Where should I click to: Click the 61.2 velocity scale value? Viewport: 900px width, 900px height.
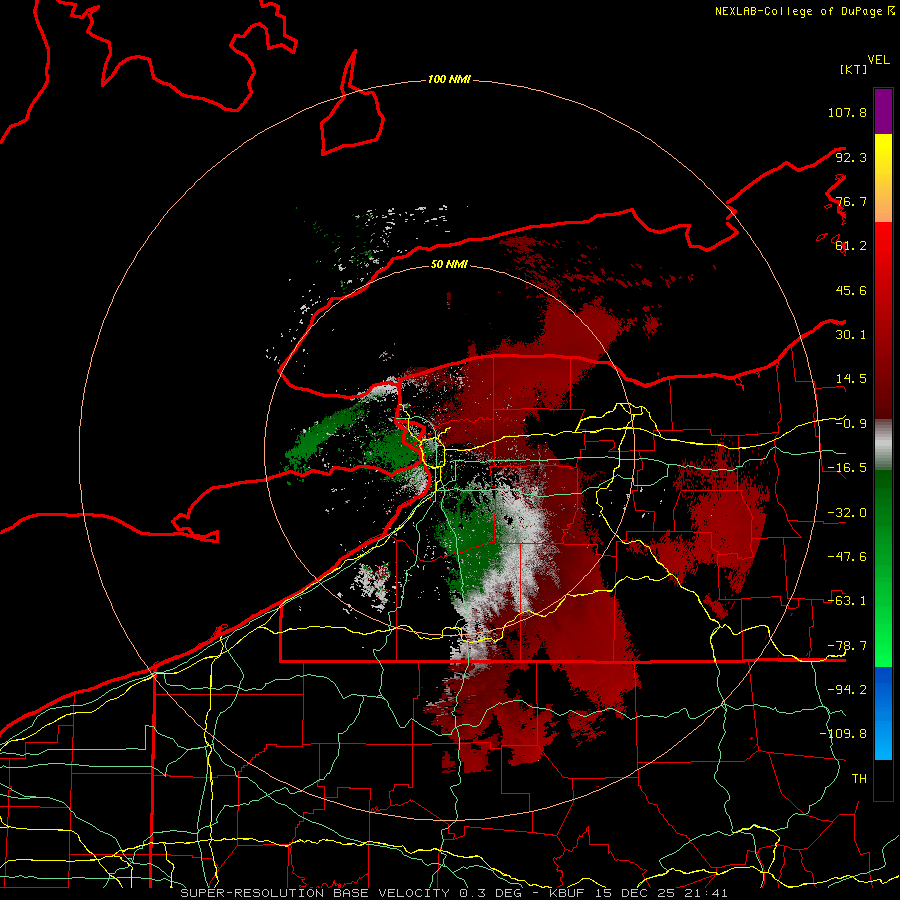coord(851,246)
